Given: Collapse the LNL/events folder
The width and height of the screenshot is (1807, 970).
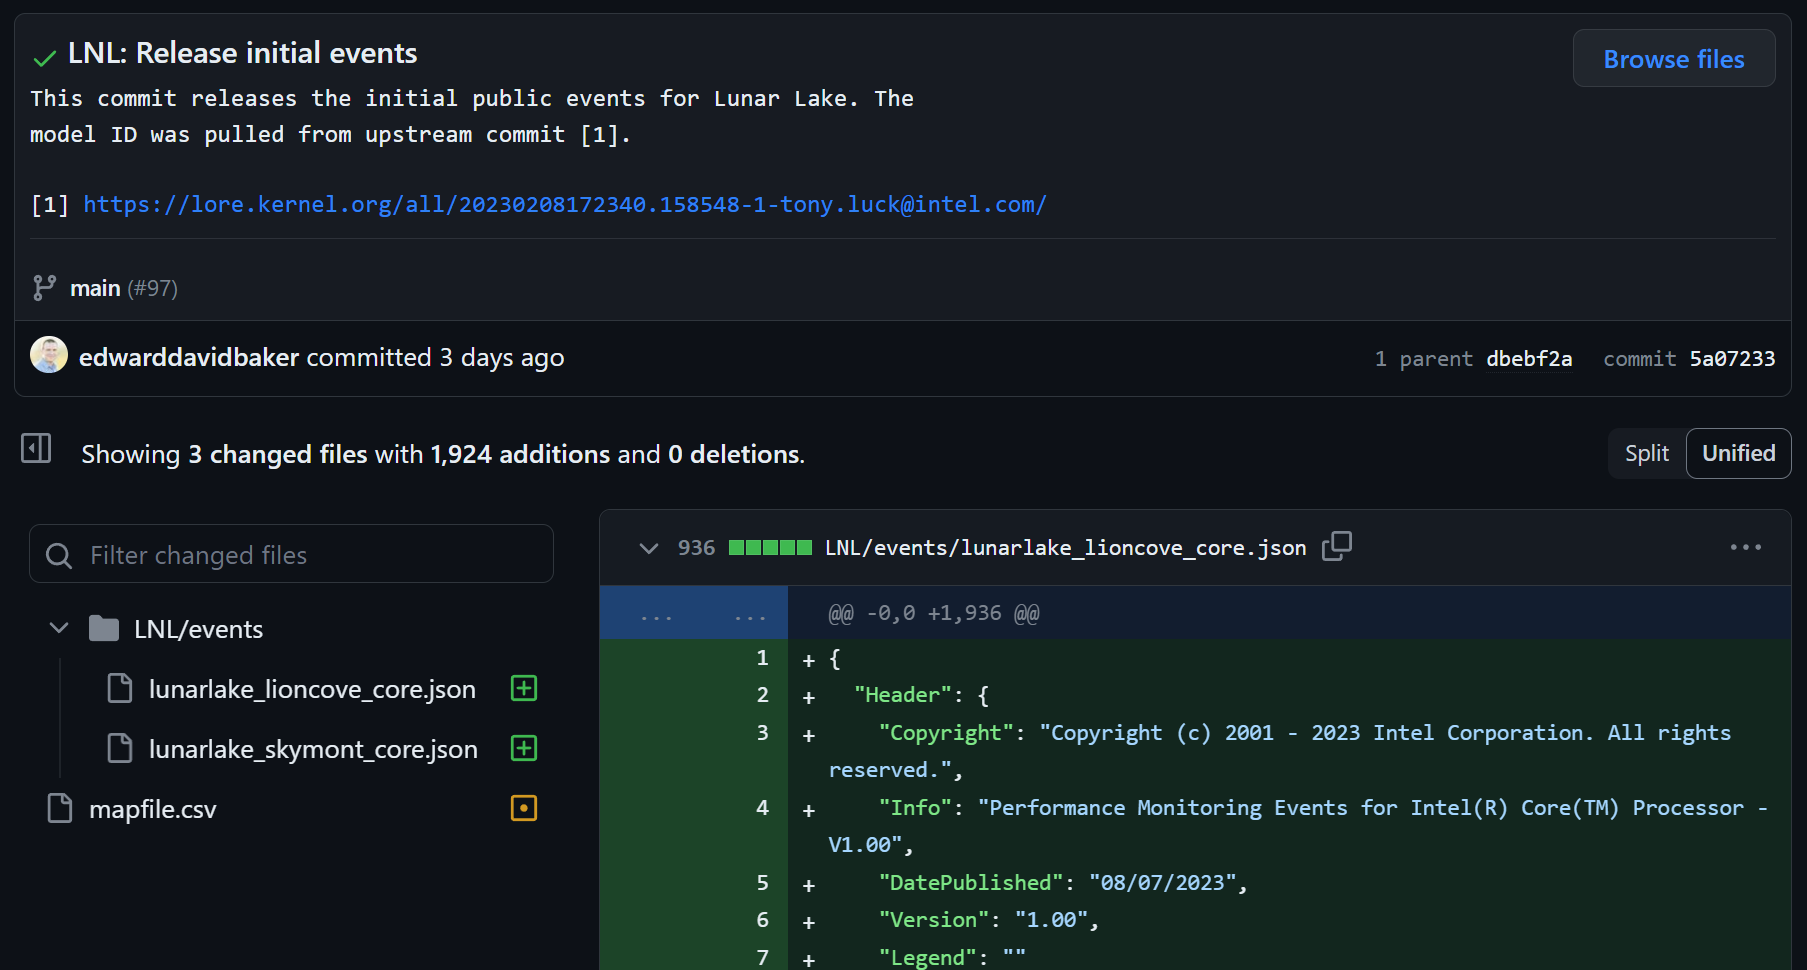Looking at the screenshot, I should (59, 628).
